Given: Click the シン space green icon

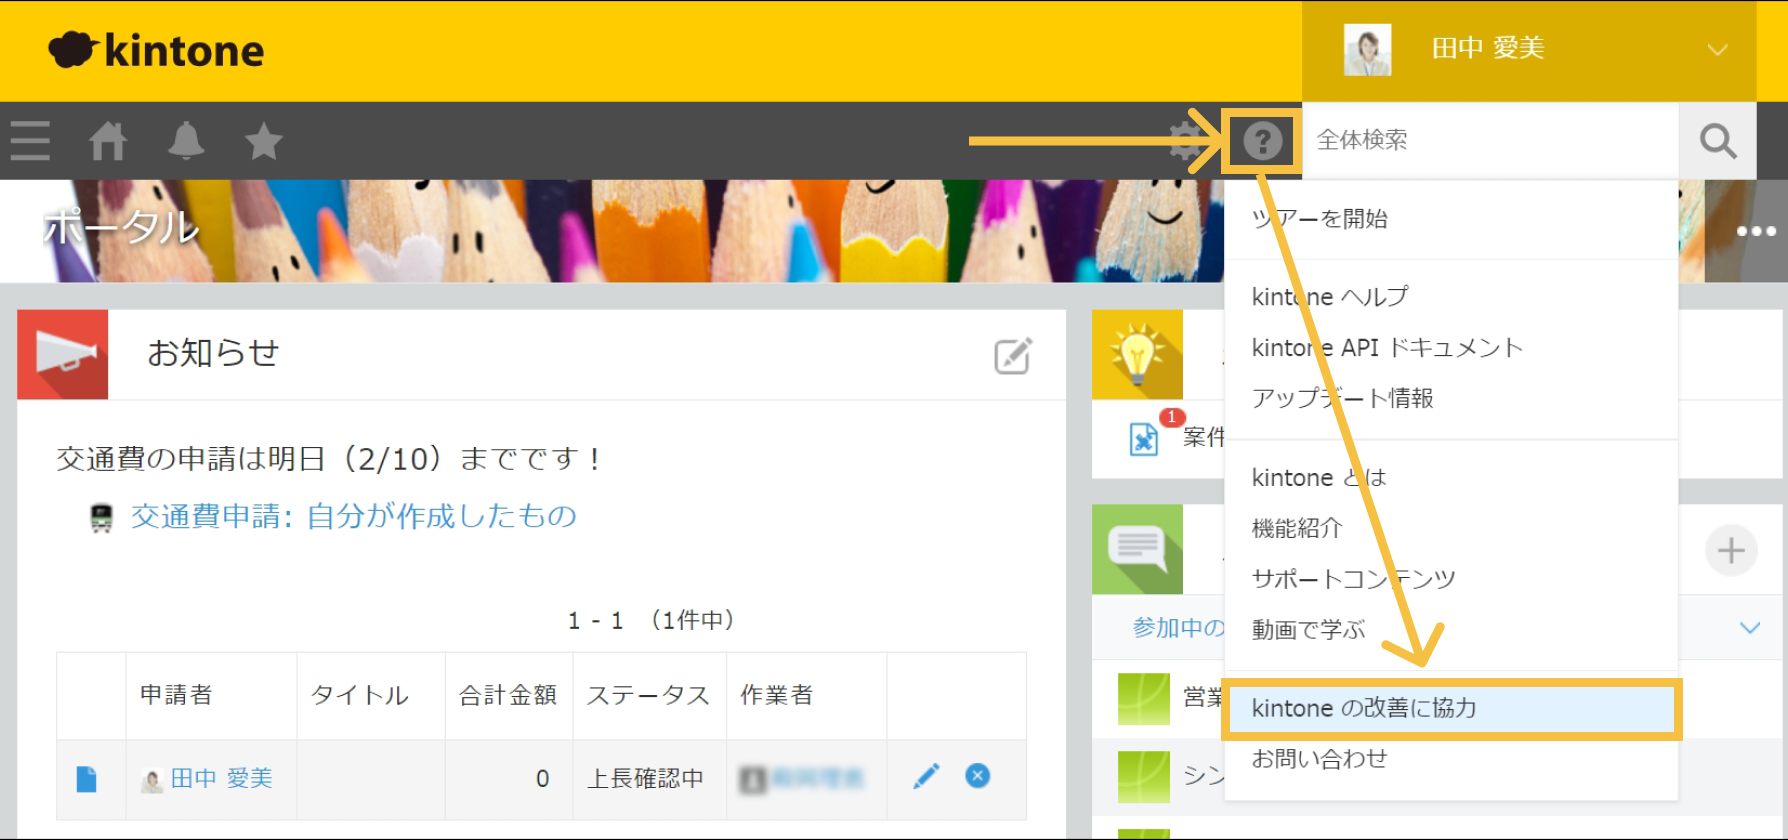Looking at the screenshot, I should [1144, 777].
